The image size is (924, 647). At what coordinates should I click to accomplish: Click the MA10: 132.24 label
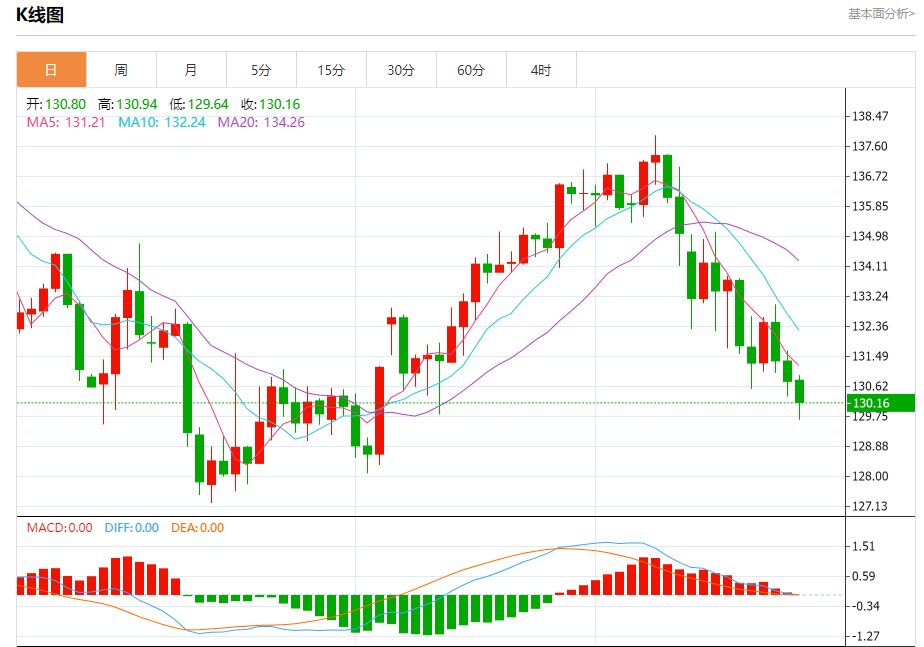click(162, 123)
